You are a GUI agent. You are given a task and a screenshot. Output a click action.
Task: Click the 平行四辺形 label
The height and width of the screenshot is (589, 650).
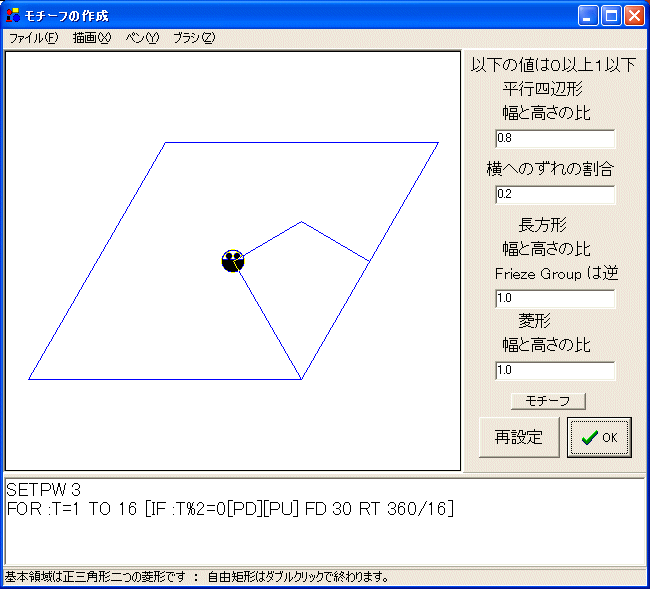[543, 89]
